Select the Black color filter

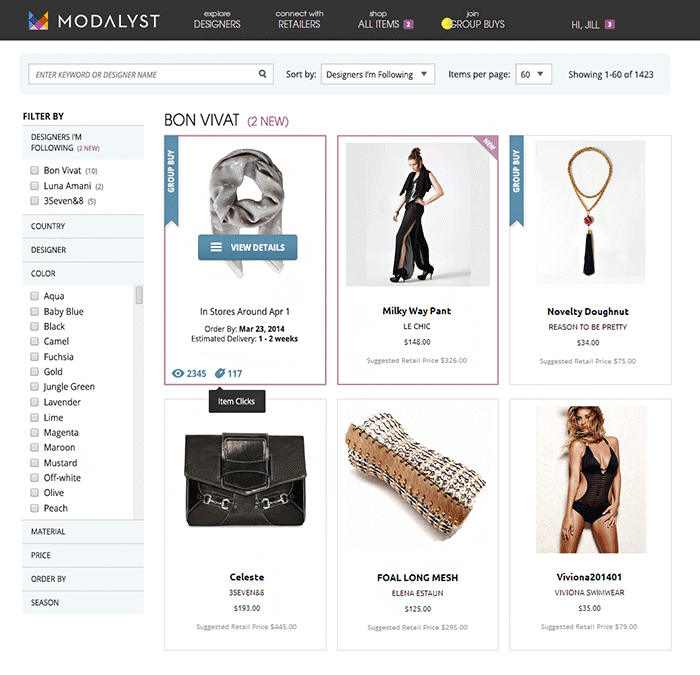point(34,326)
